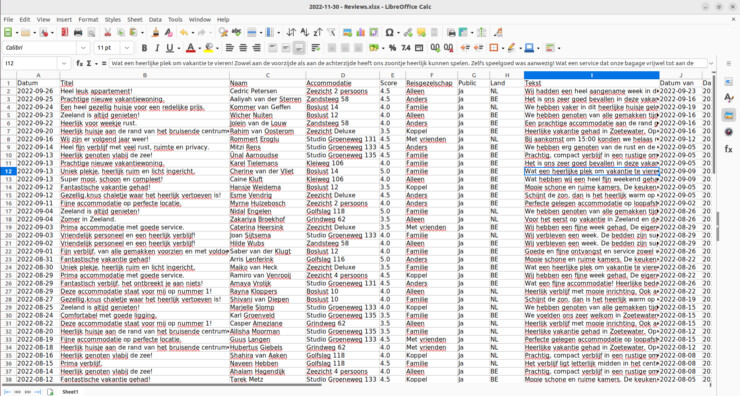Click the Add Decimal Place icon
This screenshot has height=396, width=740.
[435, 48]
